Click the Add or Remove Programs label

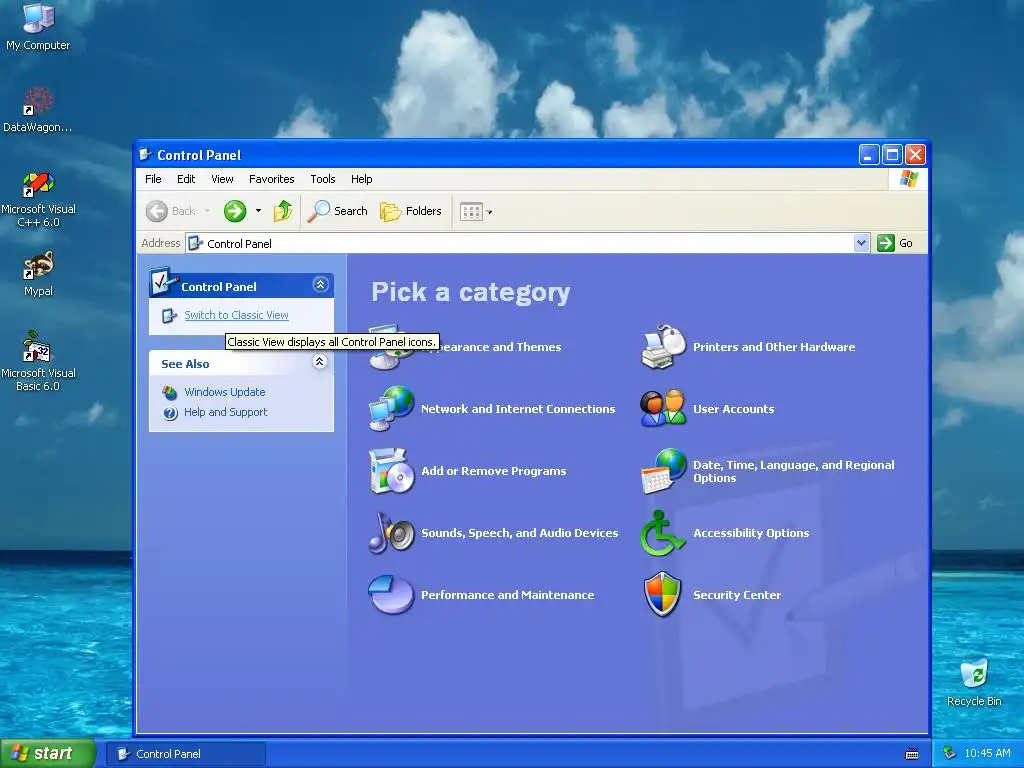click(x=494, y=471)
